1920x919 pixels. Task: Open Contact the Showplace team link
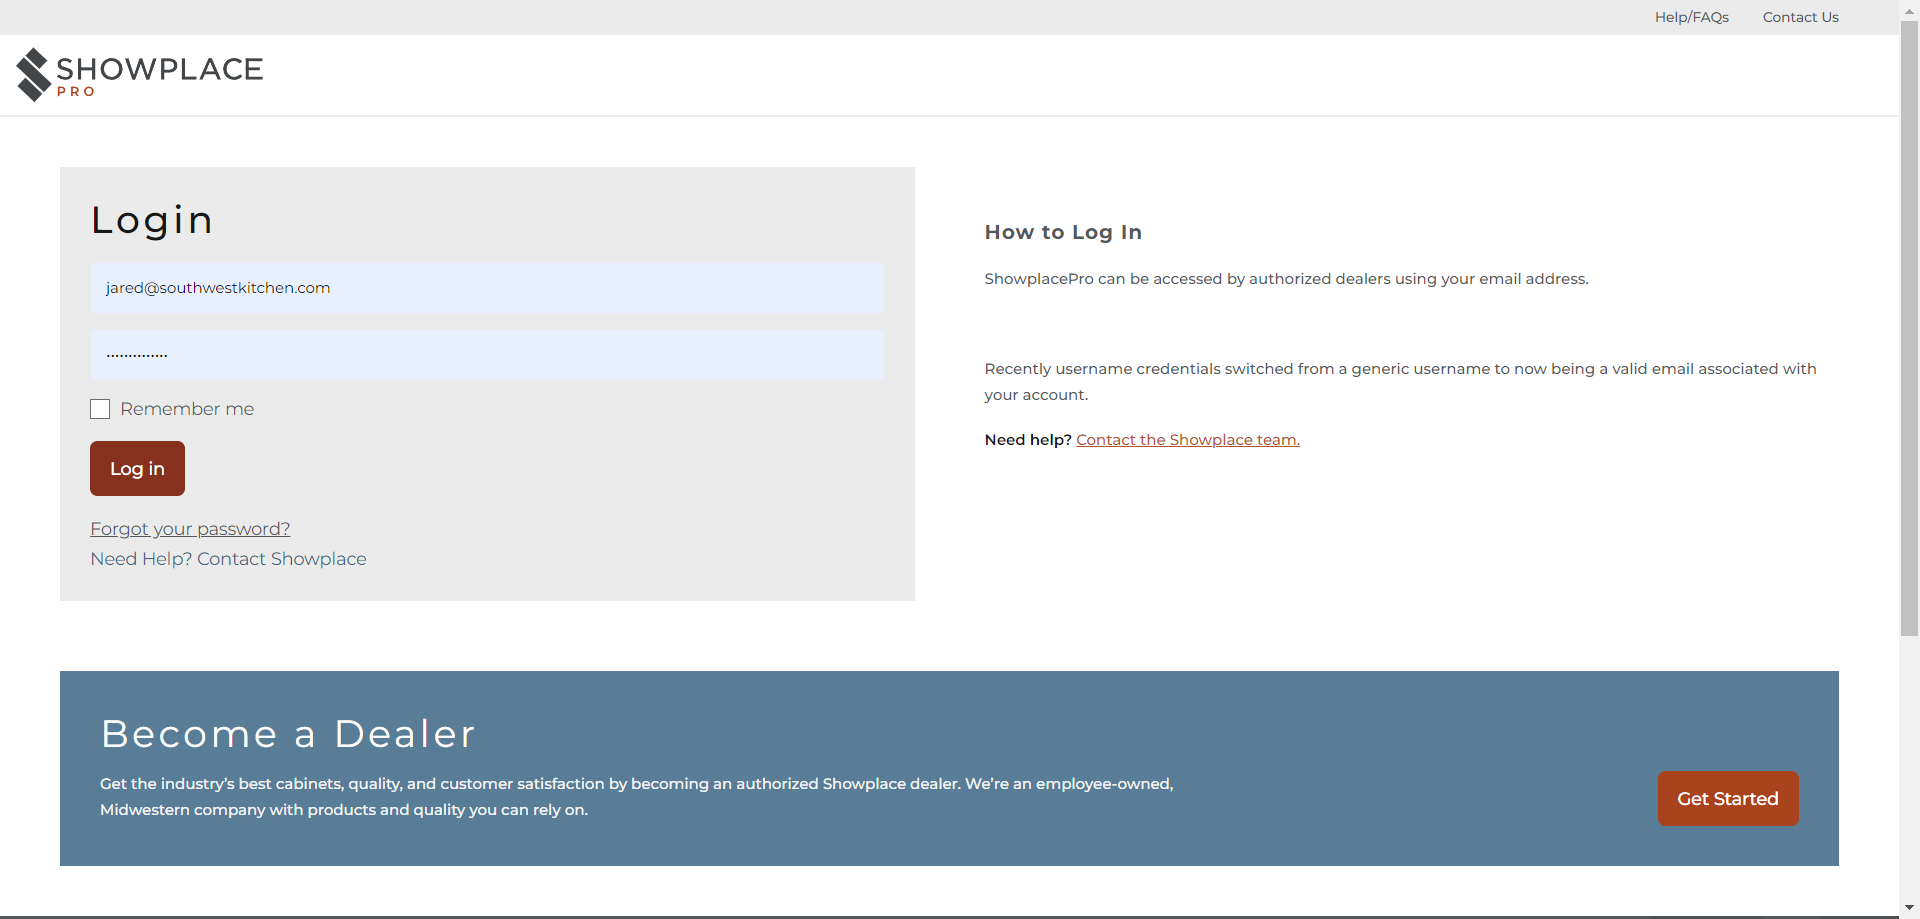1188,440
